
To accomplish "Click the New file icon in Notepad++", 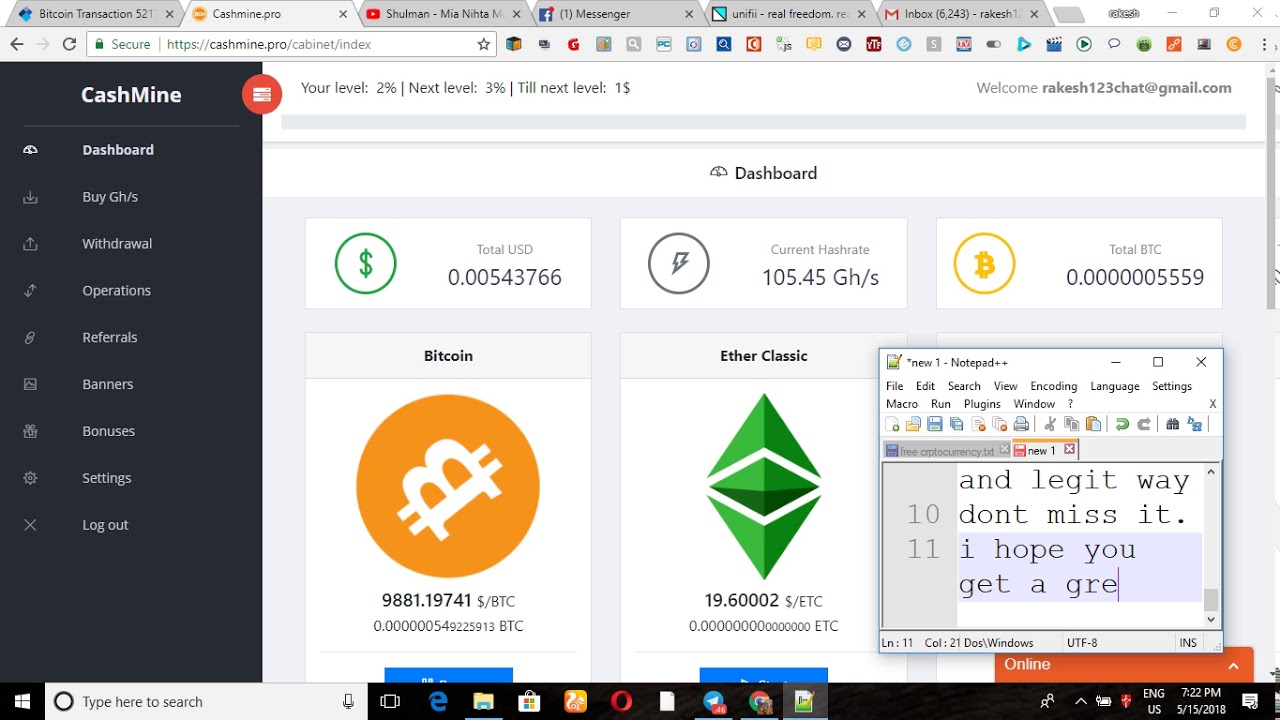I will [892, 425].
